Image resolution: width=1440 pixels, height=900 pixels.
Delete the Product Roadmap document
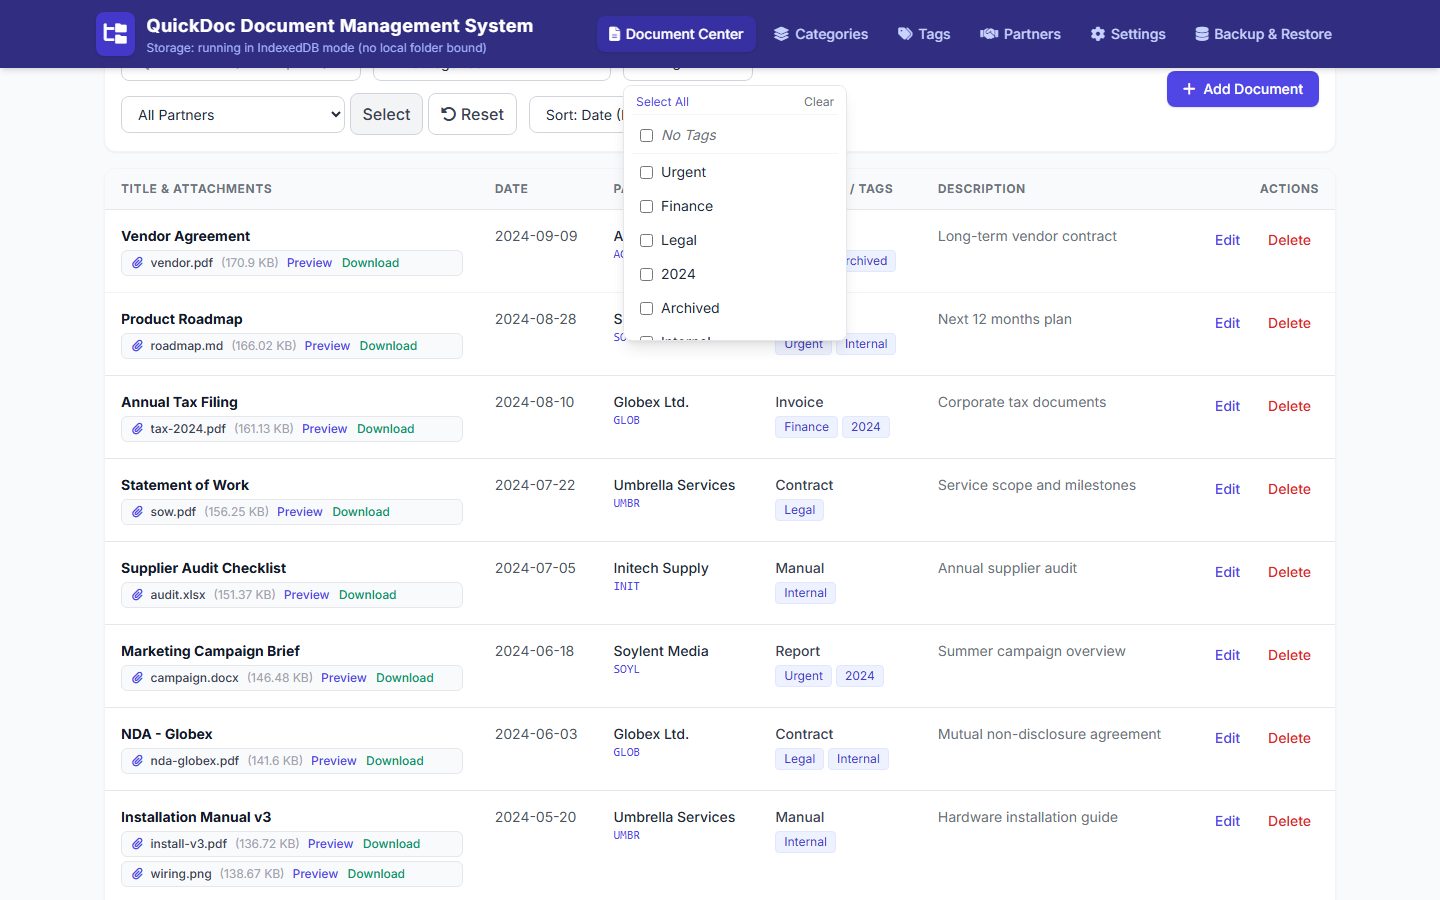(1289, 323)
